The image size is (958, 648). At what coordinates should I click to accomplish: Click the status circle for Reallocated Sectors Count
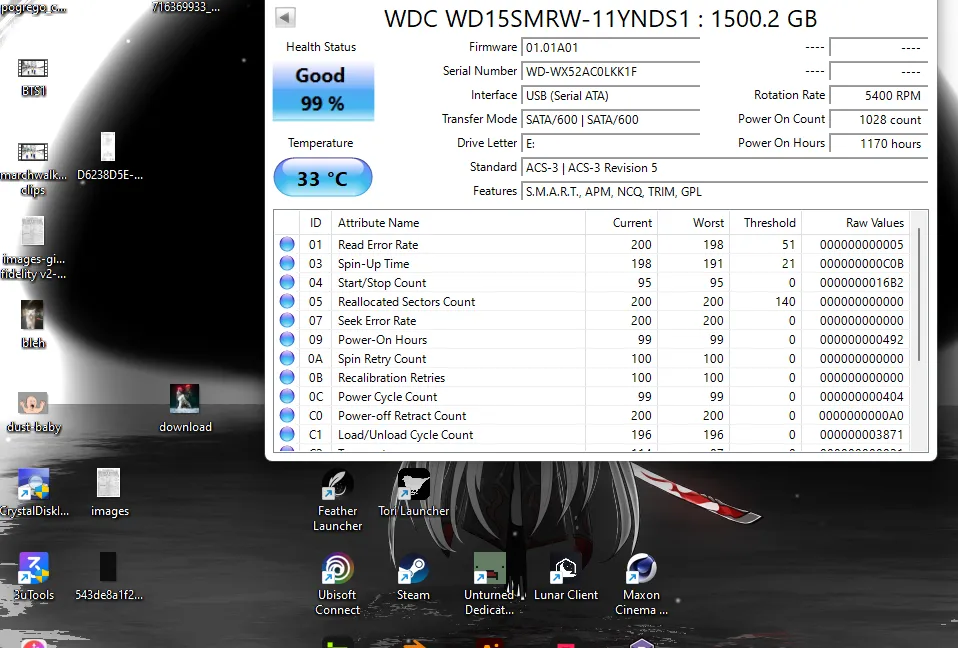click(287, 301)
